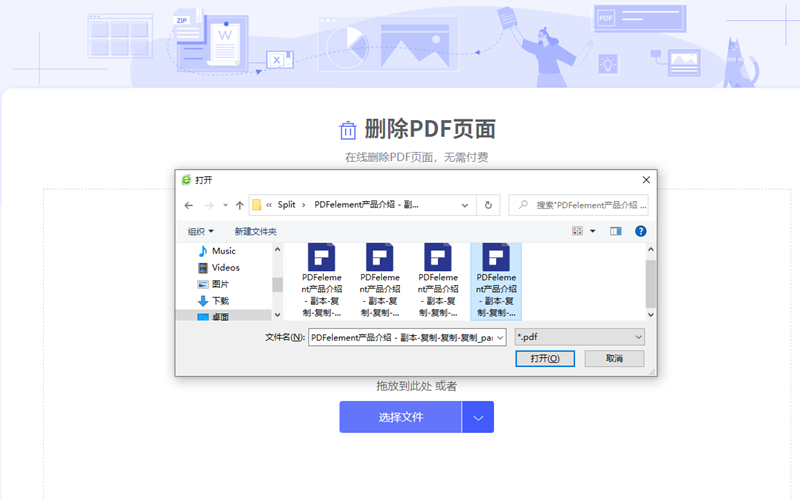Image resolution: width=800 pixels, height=500 pixels.
Task: Click the change view icon
Action: click(x=578, y=231)
